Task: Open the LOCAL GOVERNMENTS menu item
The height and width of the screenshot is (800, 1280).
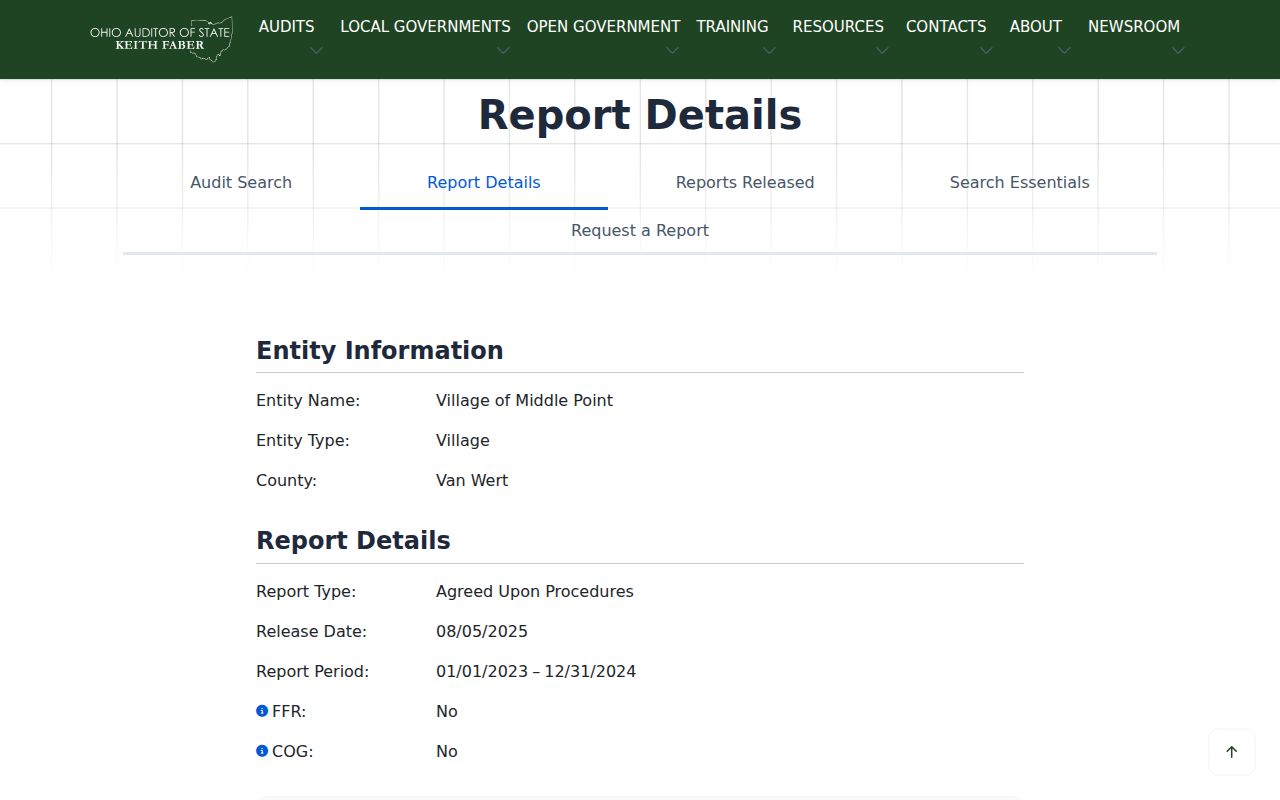Action: point(425,27)
